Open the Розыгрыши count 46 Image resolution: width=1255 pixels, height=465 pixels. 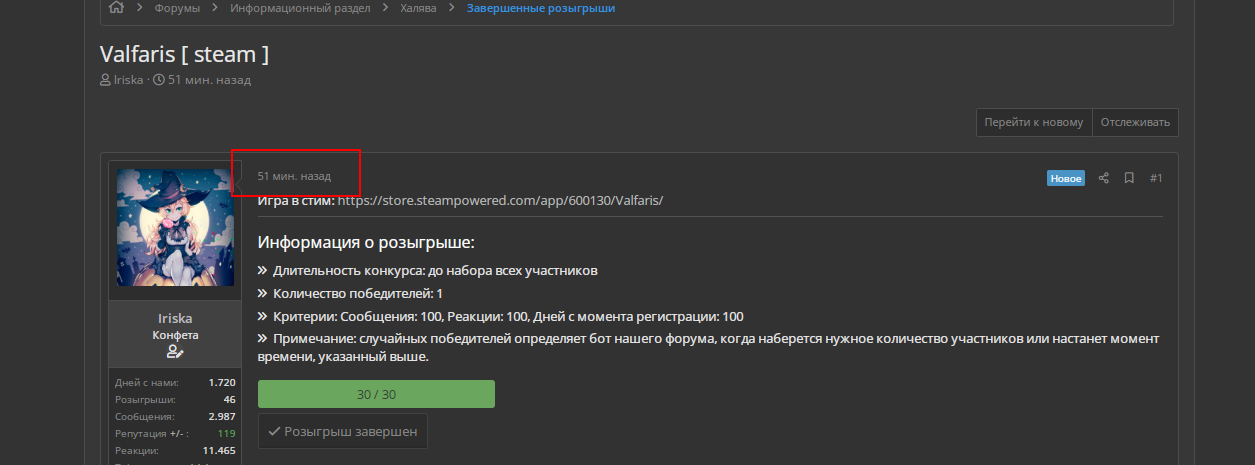pyautogui.click(x=229, y=400)
